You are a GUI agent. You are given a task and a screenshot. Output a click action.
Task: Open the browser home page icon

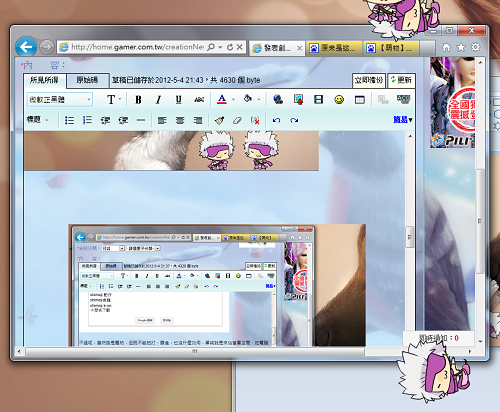(x=446, y=48)
